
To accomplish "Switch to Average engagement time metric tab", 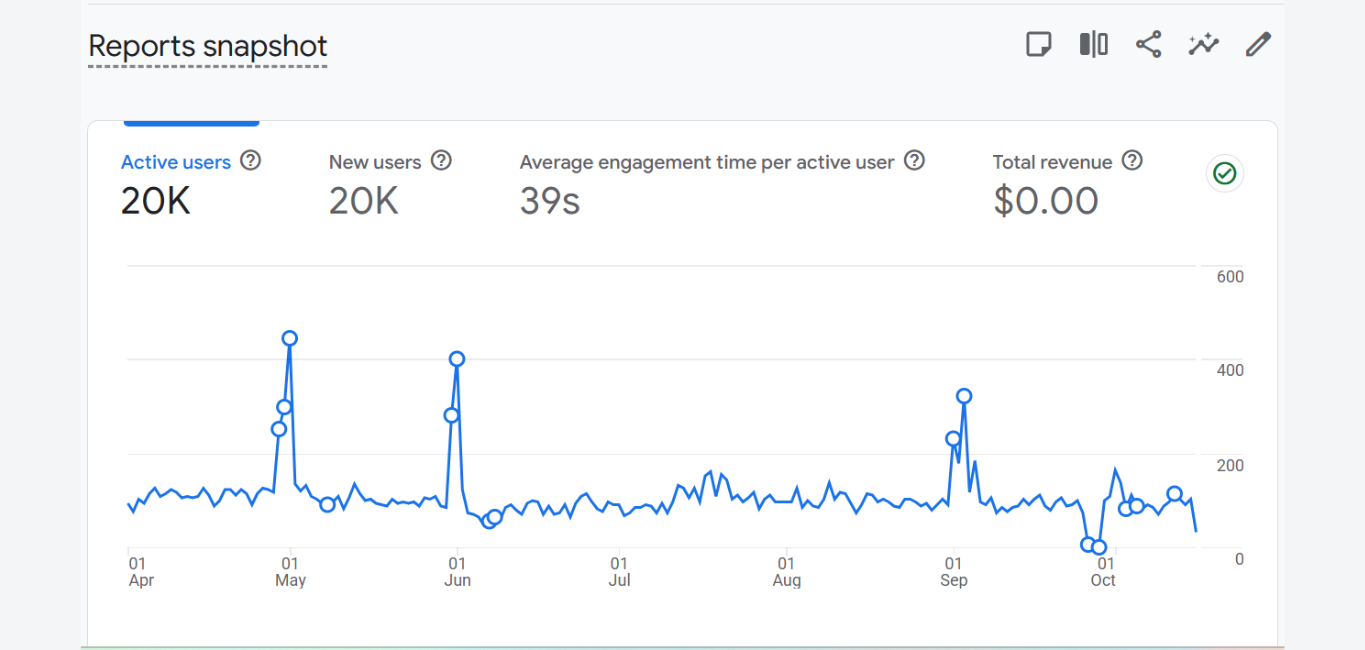I will pyautogui.click(x=706, y=162).
